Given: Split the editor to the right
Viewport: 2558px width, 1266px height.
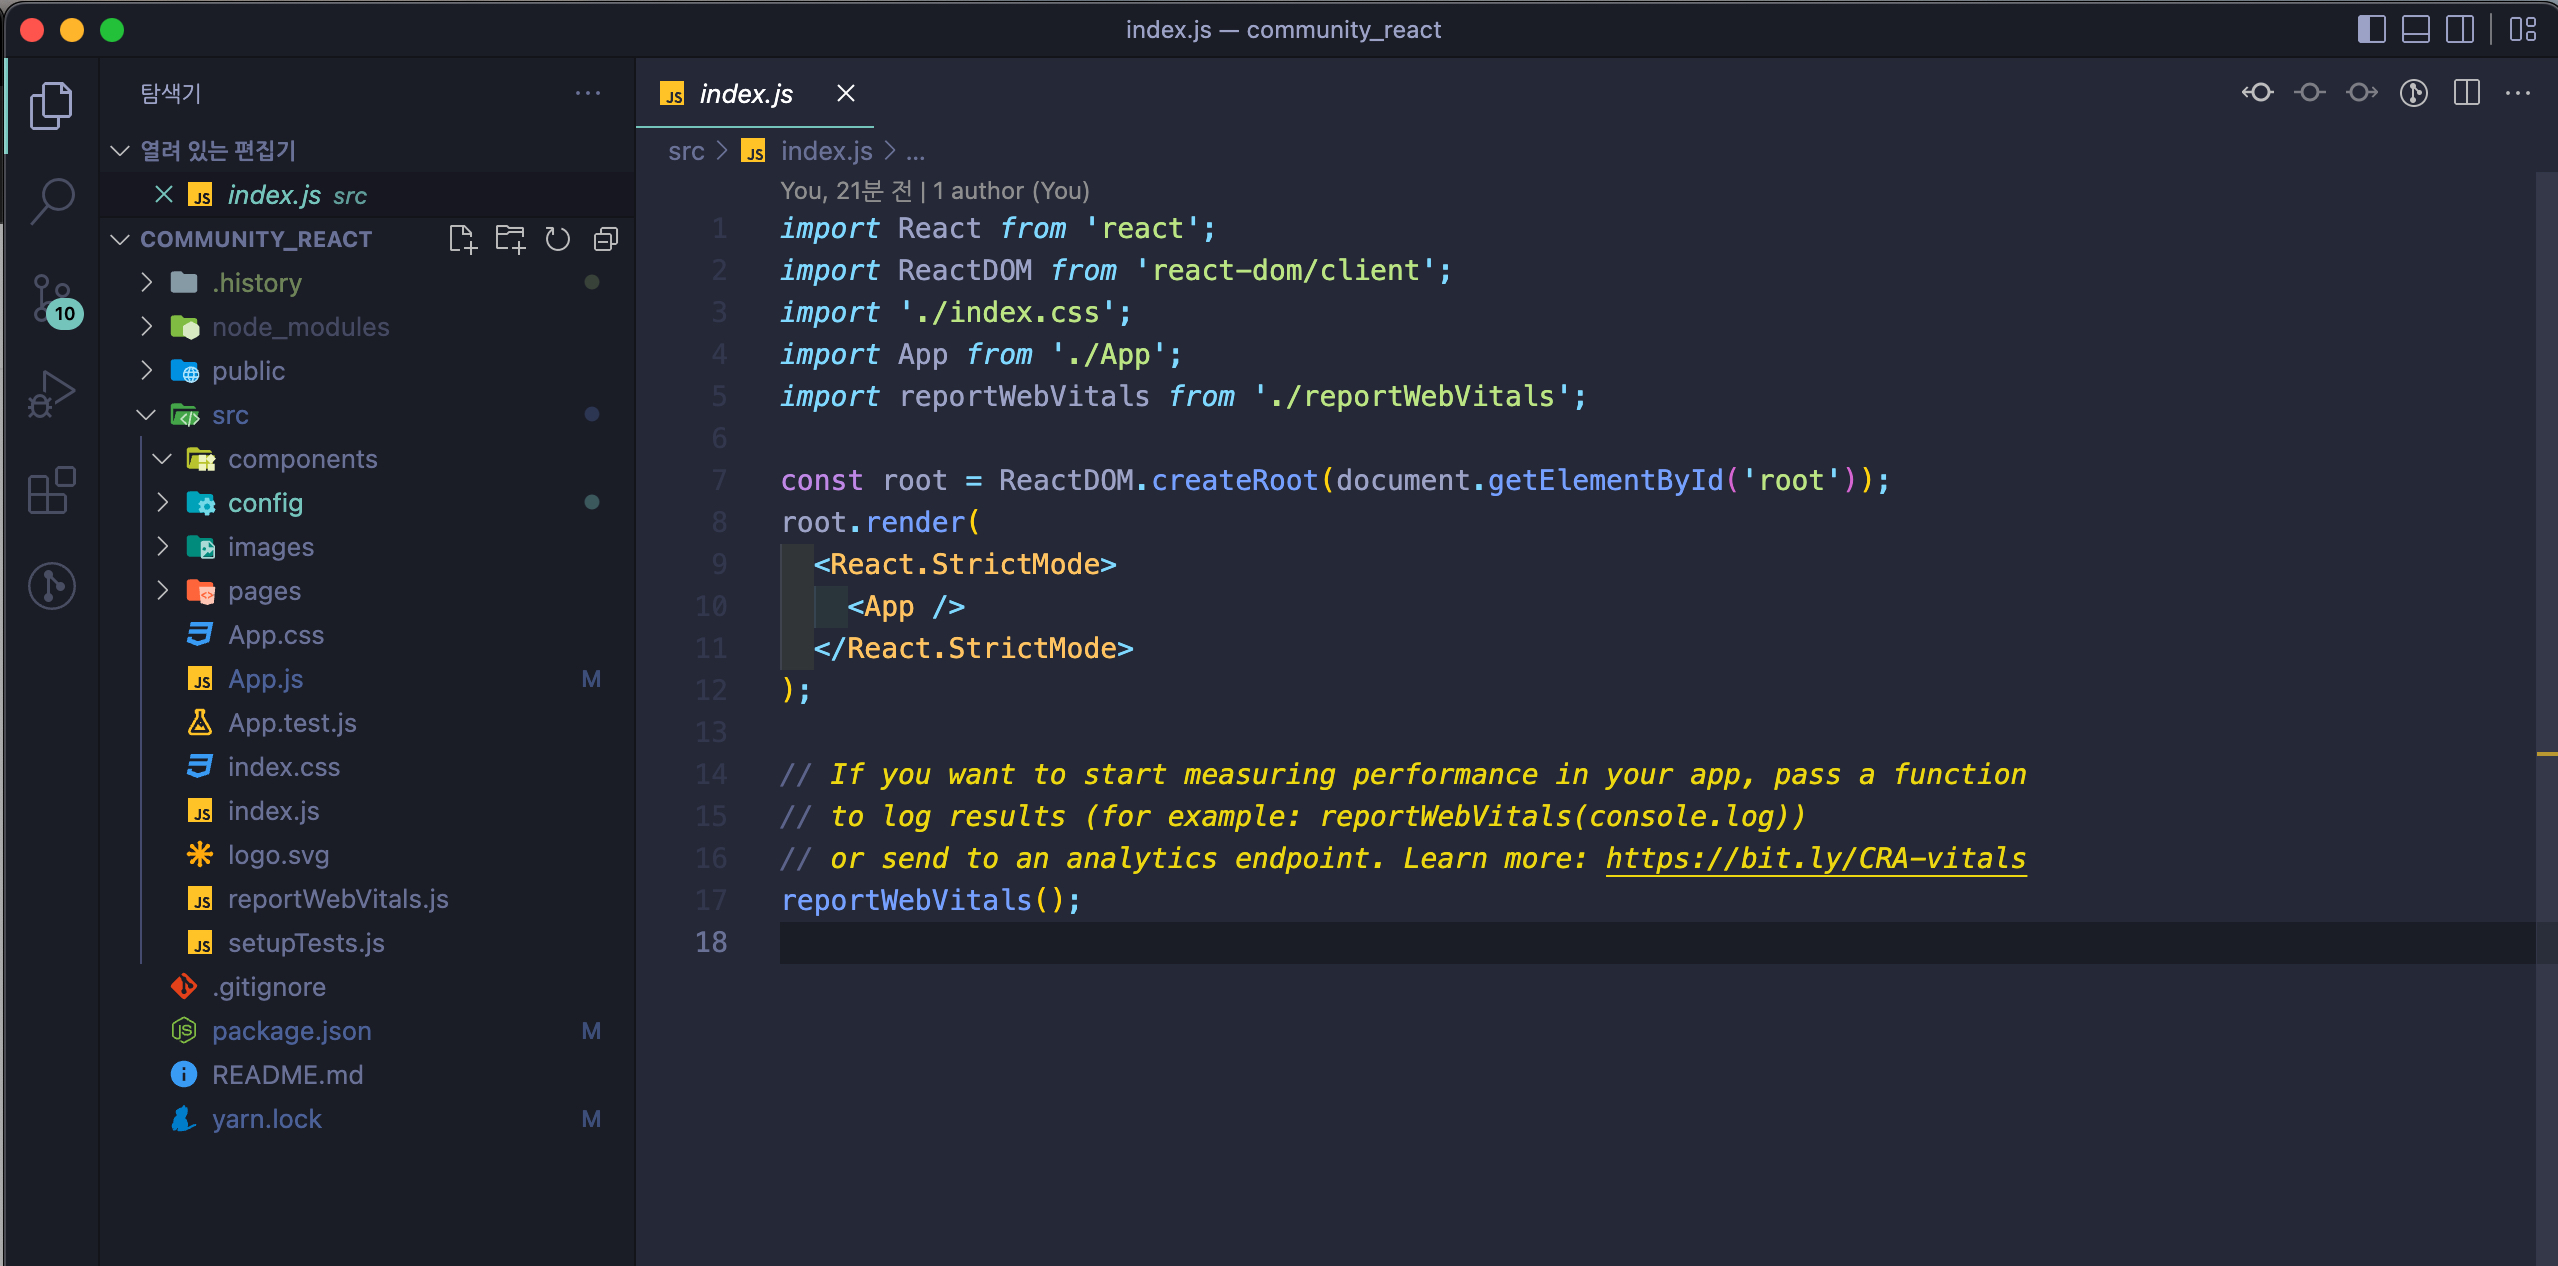Looking at the screenshot, I should point(2467,93).
